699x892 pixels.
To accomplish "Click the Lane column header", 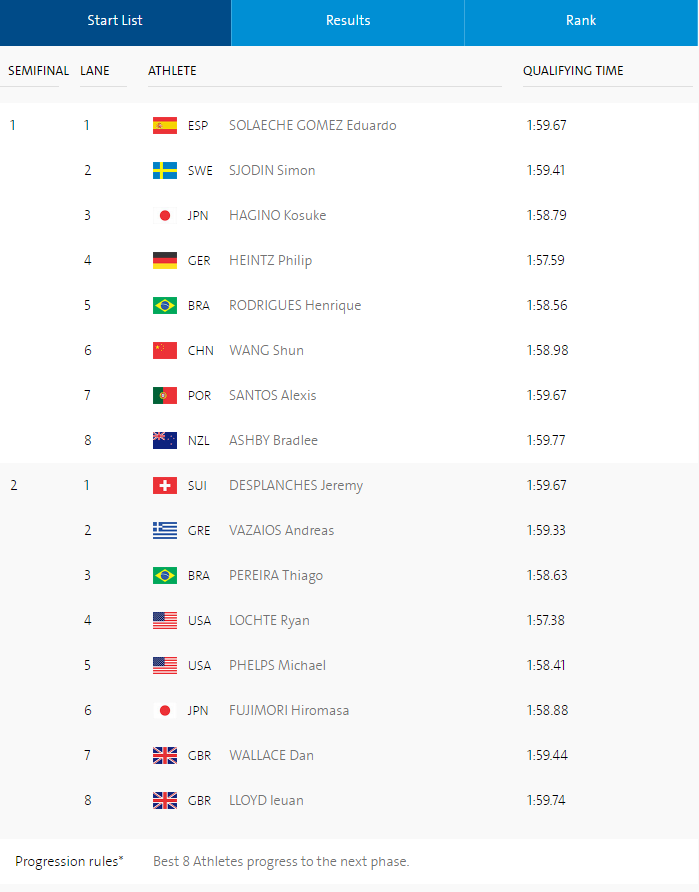I will 95,71.
